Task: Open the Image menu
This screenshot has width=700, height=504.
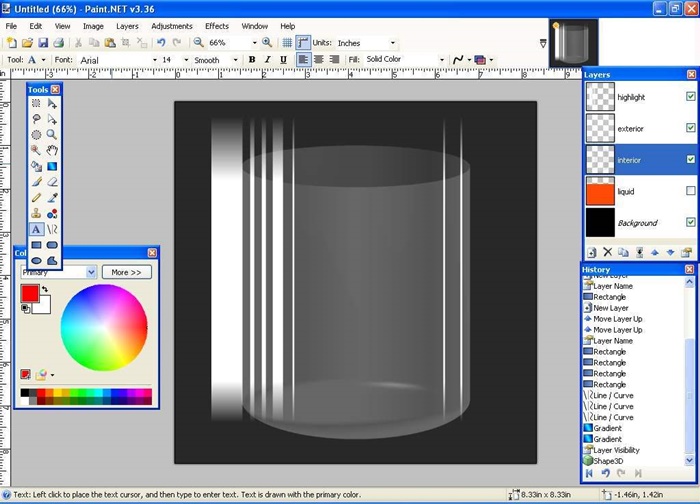Action: pos(93,26)
